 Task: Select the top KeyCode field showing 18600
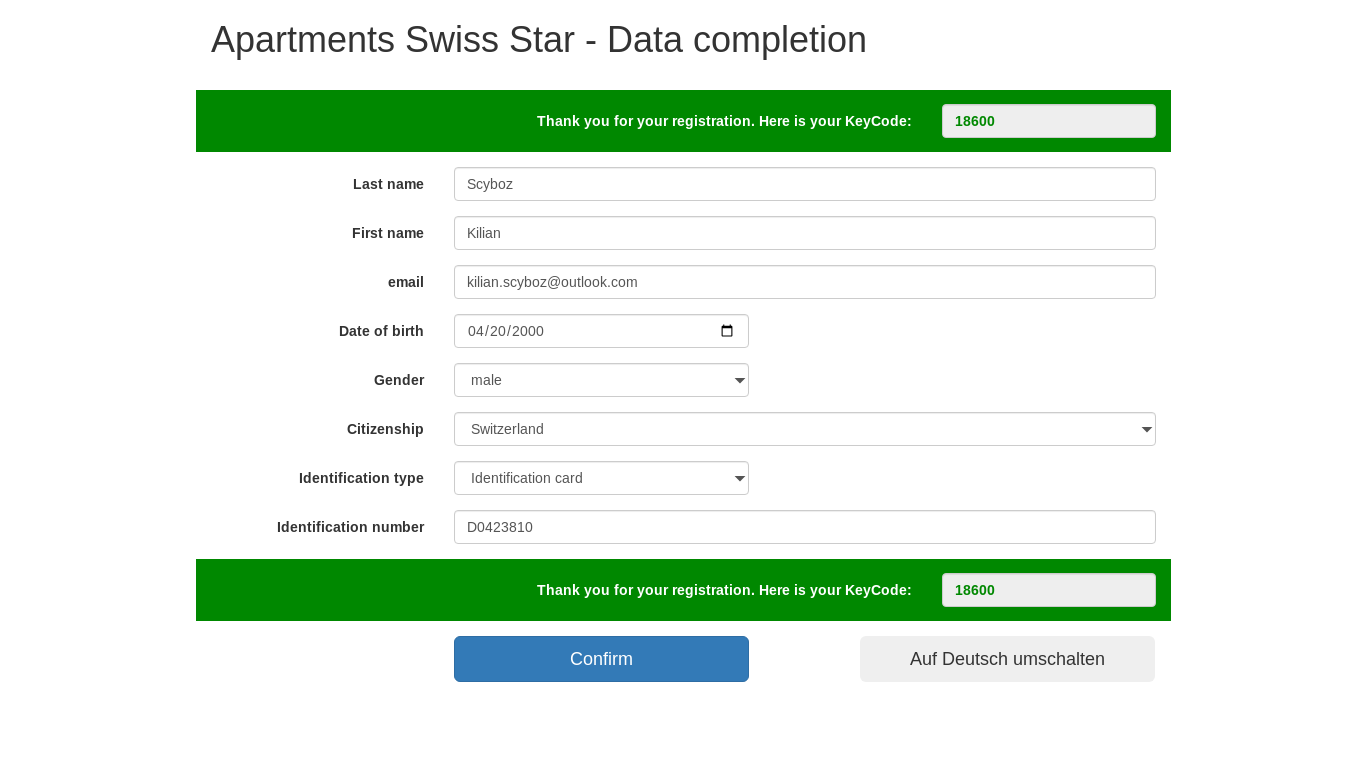(x=1049, y=121)
